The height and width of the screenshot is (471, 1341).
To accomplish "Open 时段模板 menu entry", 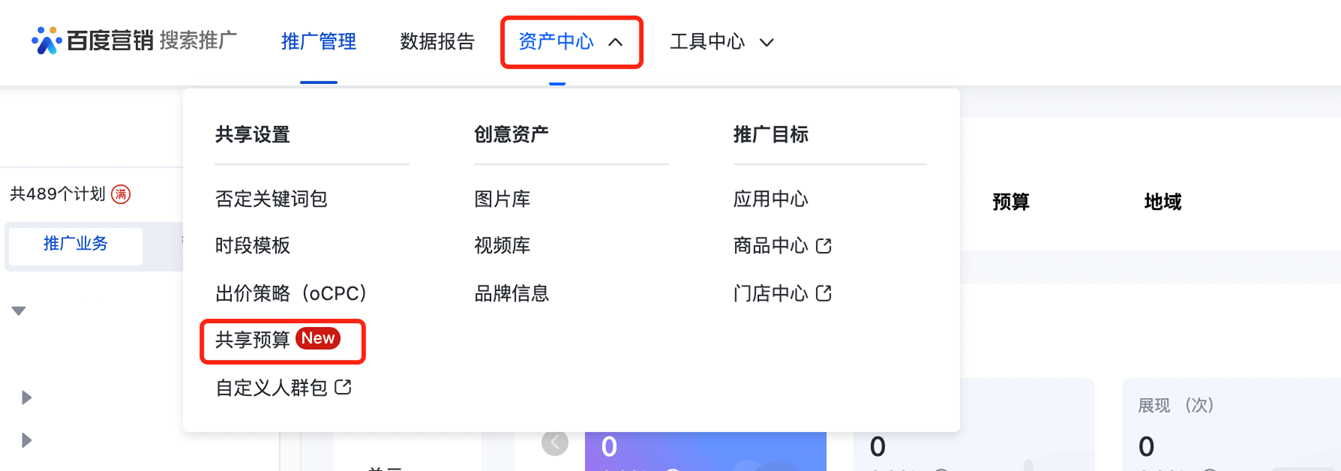I will 253,246.
